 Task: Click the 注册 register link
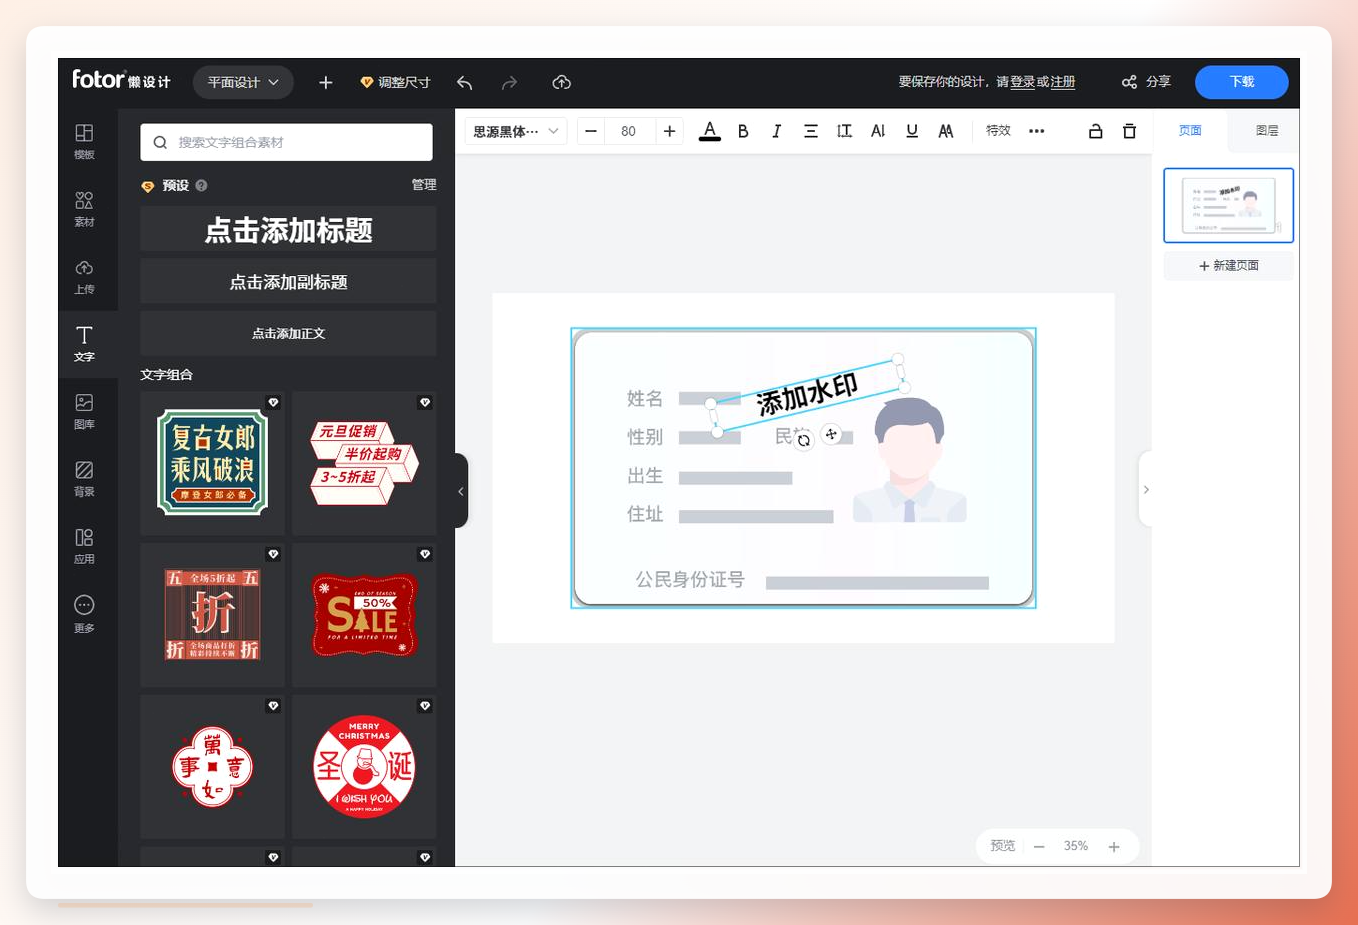click(1062, 82)
